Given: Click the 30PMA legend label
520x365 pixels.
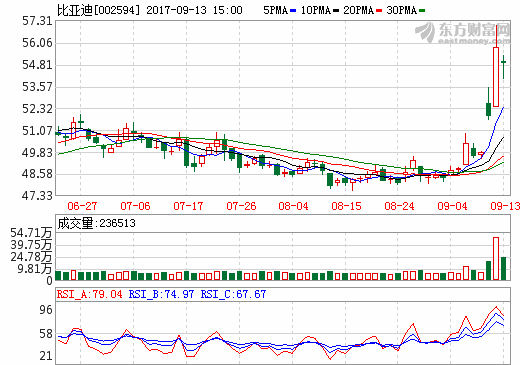Looking at the screenshot, I should tap(402, 10).
